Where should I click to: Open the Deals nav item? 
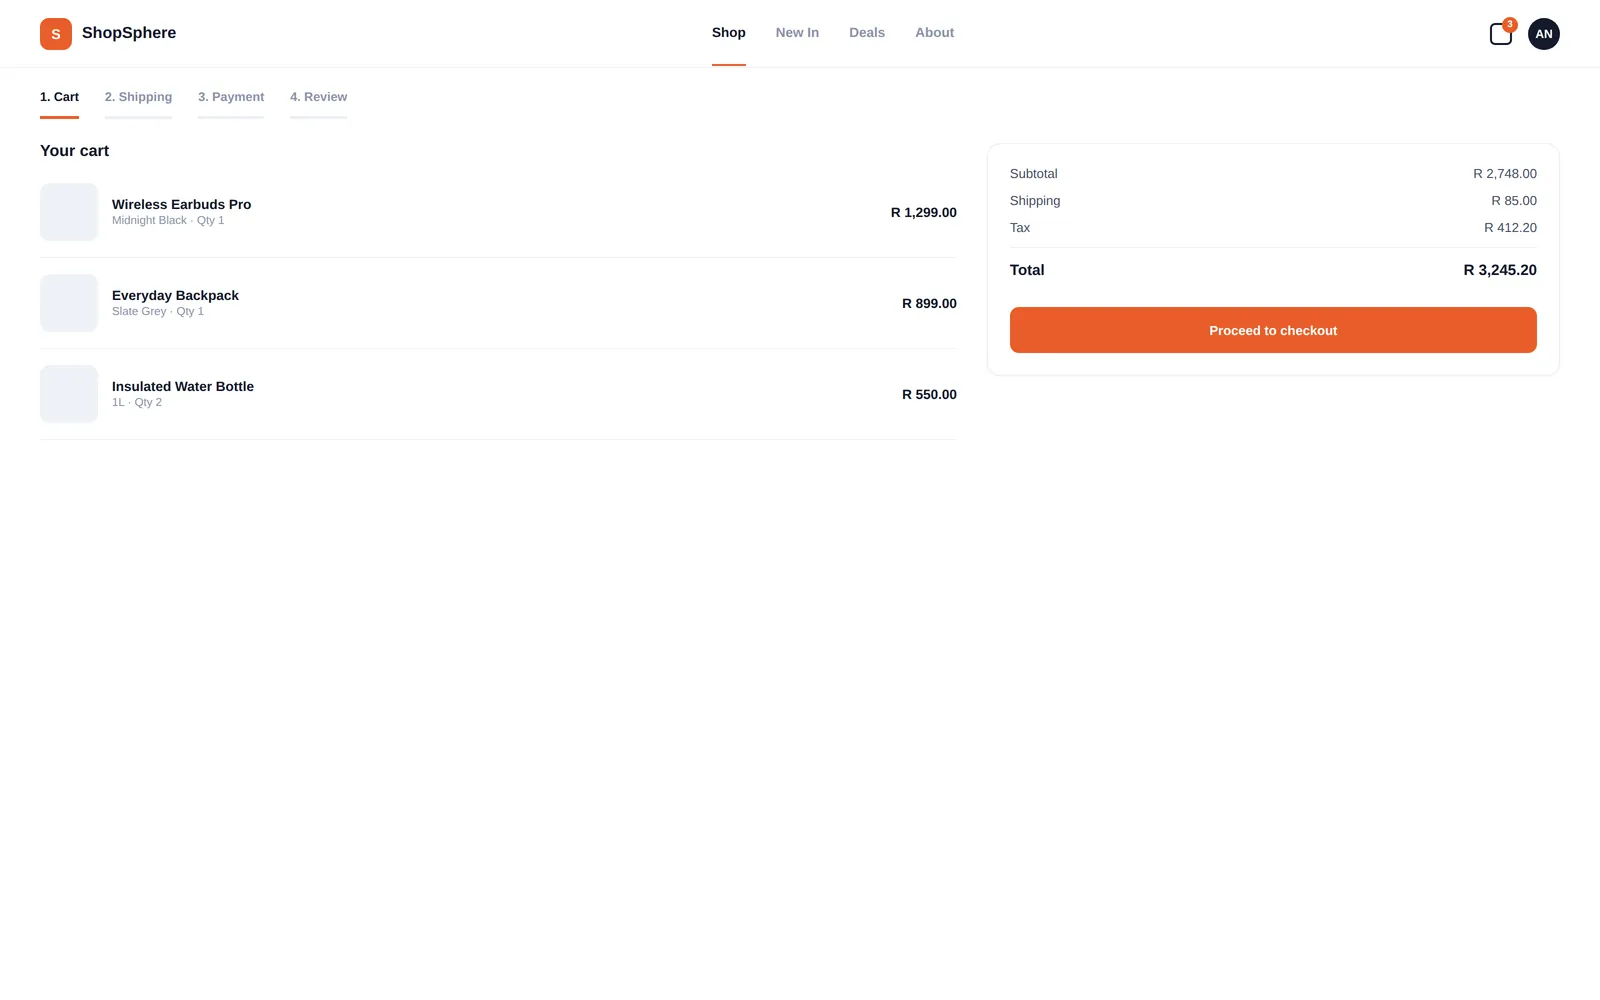(x=867, y=33)
